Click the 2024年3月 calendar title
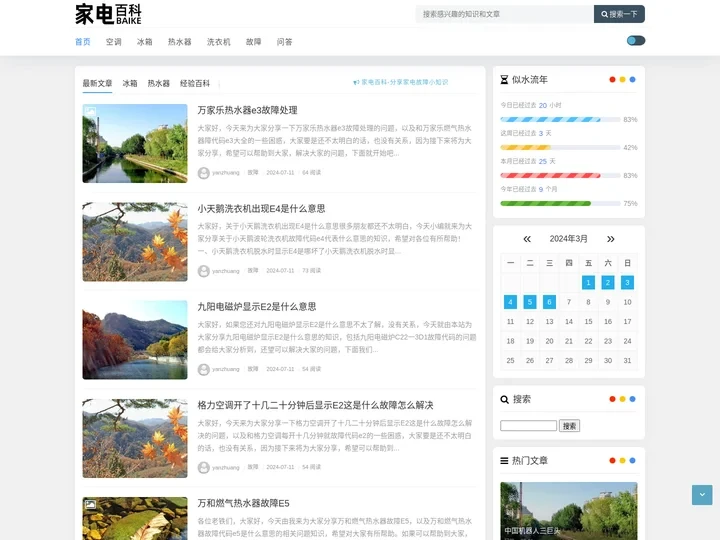The image size is (720, 540). click(568, 239)
